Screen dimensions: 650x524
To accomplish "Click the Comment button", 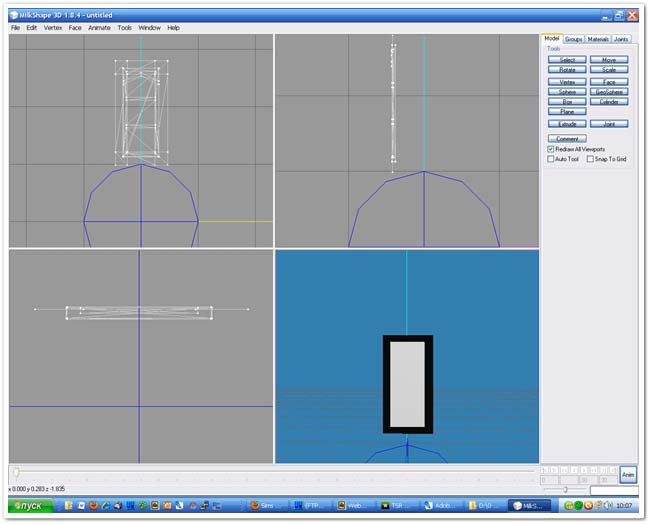I will coord(567,138).
